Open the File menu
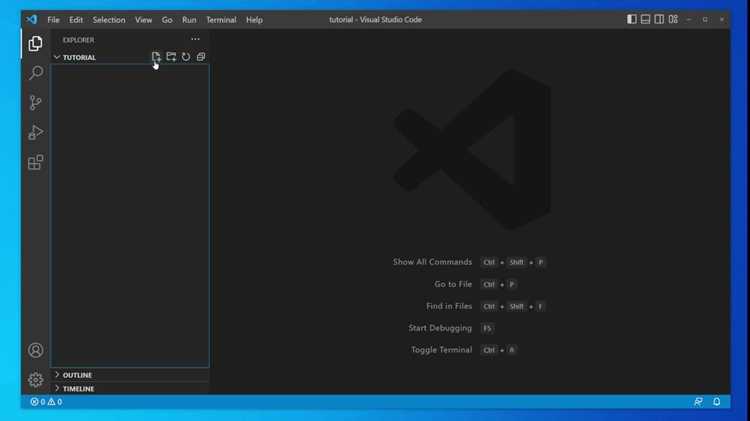Image resolution: width=750 pixels, height=421 pixels. pyautogui.click(x=54, y=20)
